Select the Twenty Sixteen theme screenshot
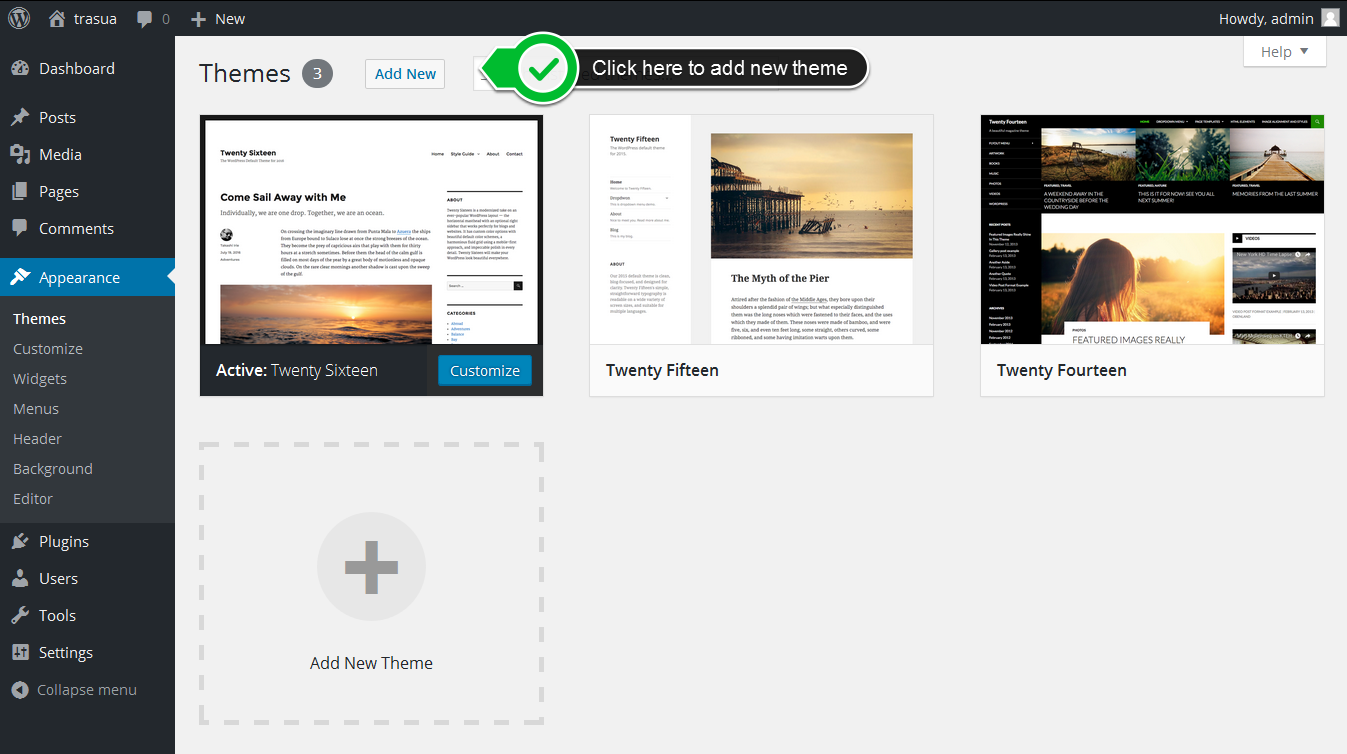 click(x=371, y=230)
